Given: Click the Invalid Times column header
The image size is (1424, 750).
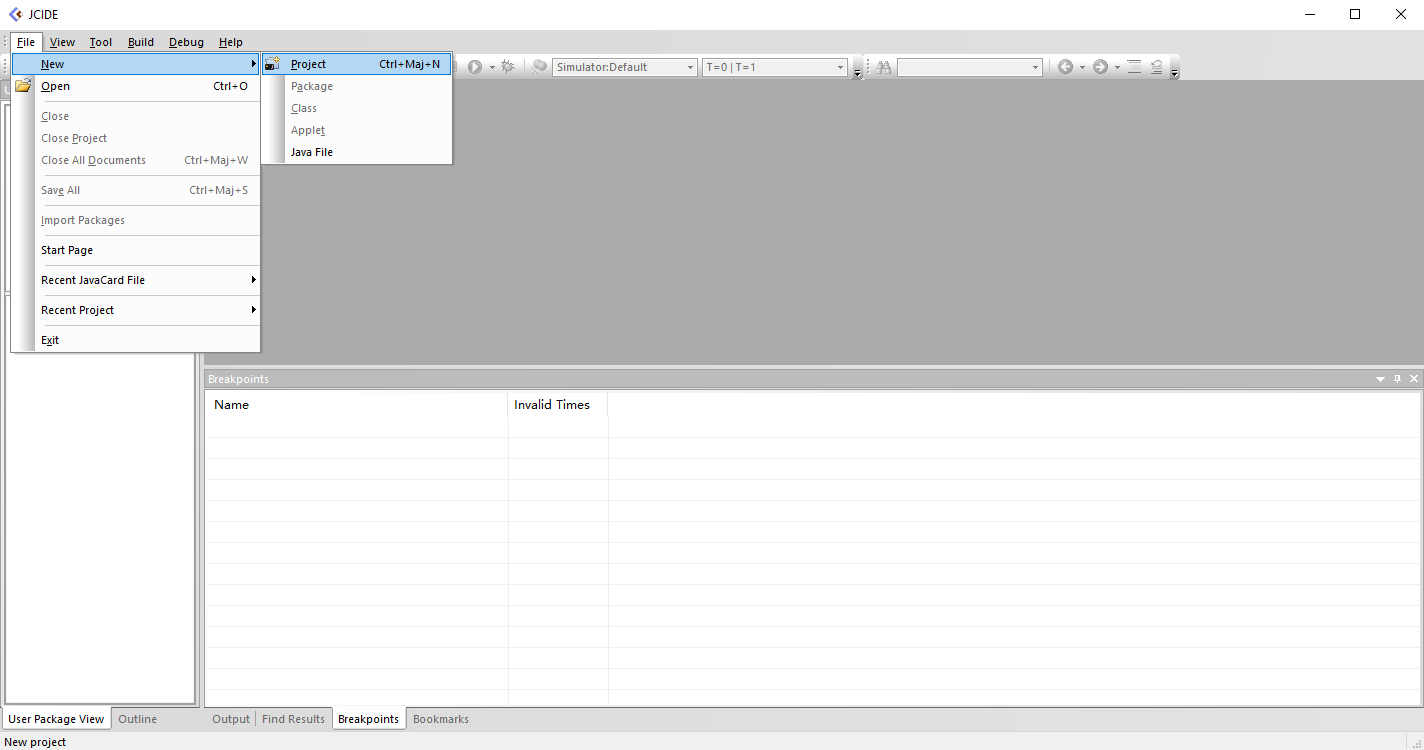Looking at the screenshot, I should click(x=552, y=405).
